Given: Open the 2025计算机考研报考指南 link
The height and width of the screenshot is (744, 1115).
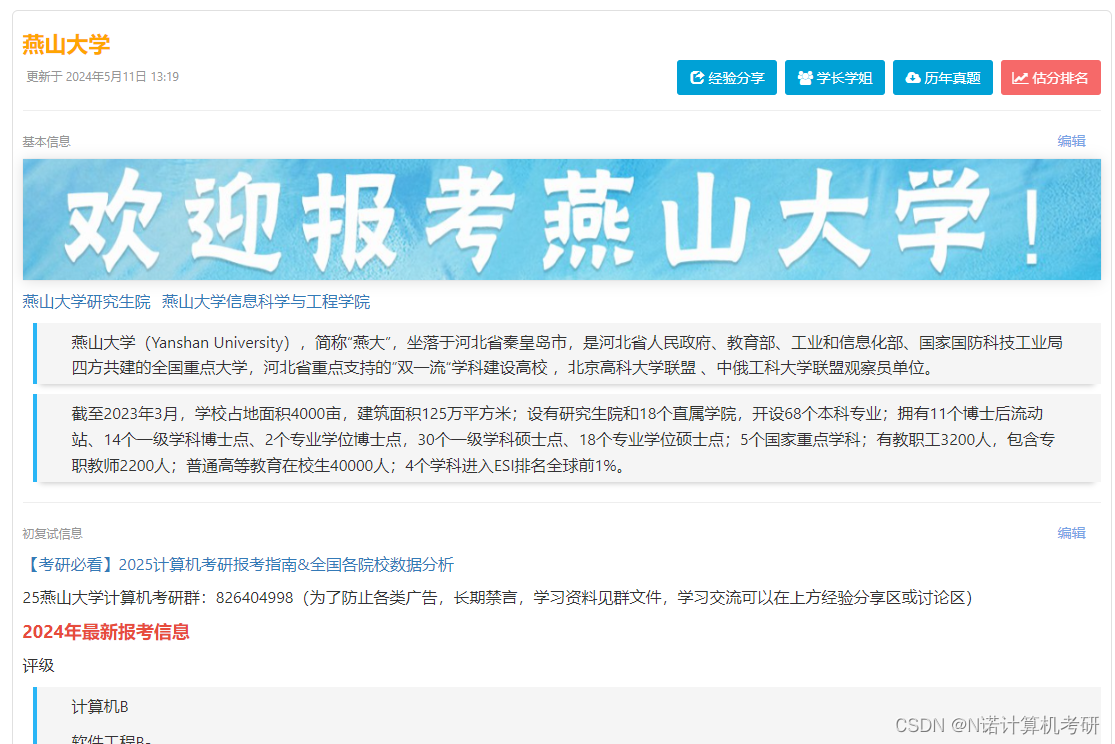Looking at the screenshot, I should point(238,565).
